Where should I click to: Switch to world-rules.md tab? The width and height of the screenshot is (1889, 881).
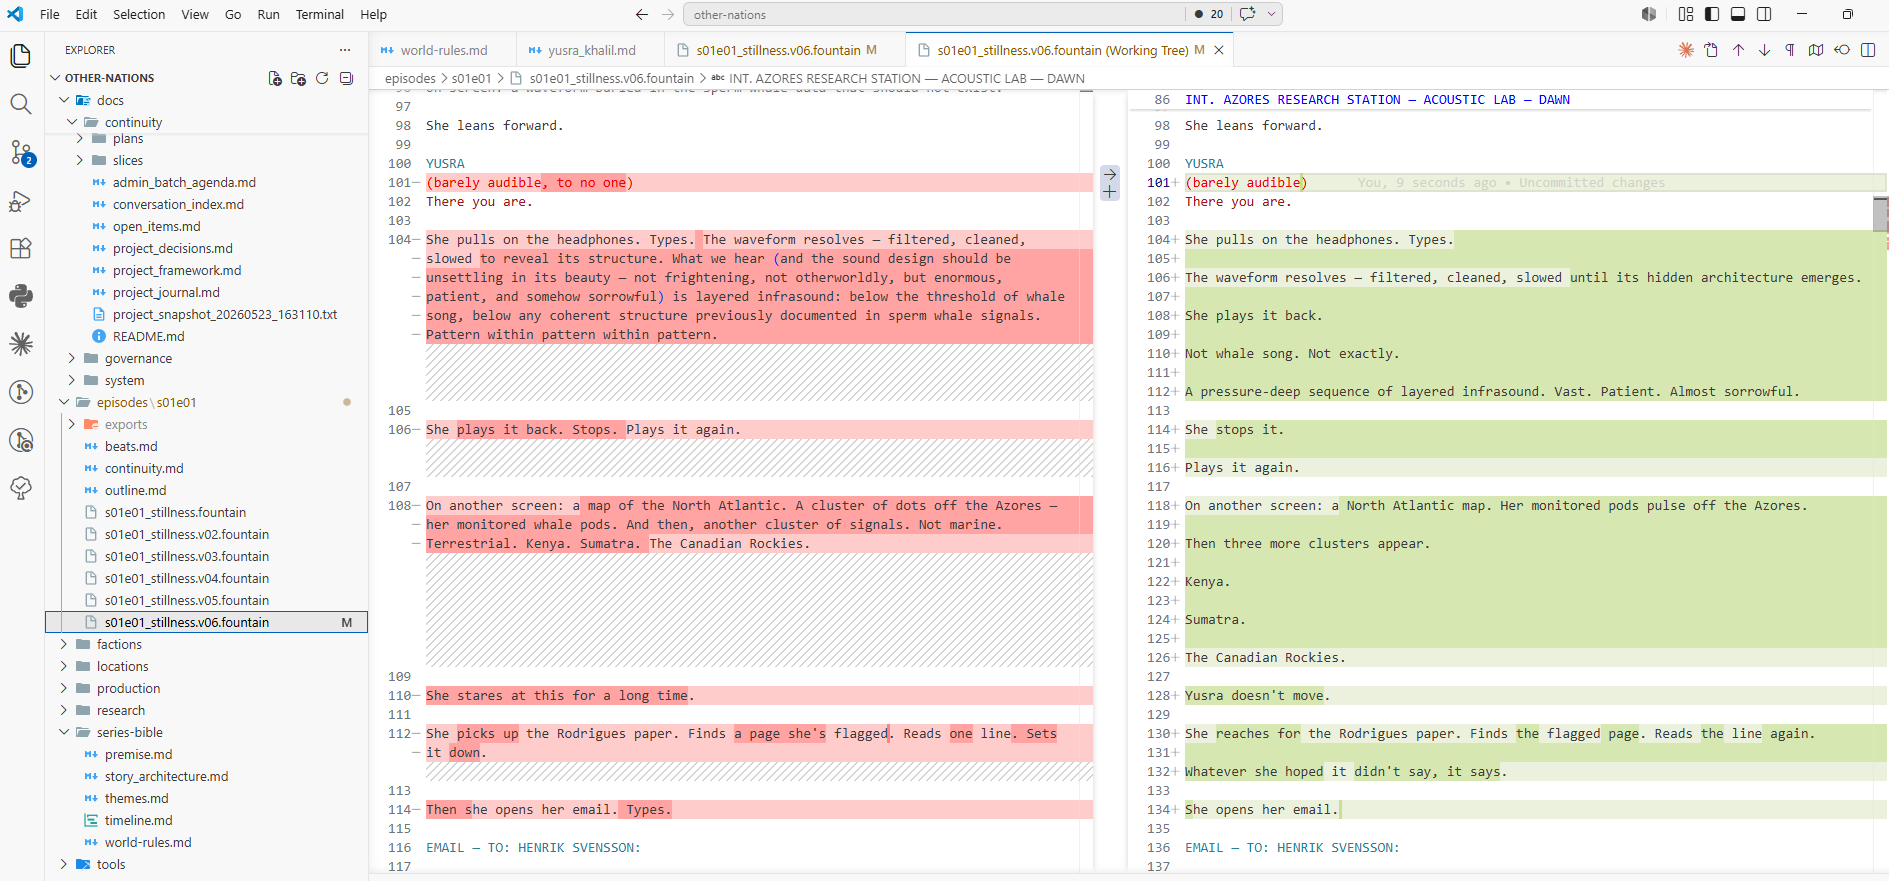[x=443, y=50]
